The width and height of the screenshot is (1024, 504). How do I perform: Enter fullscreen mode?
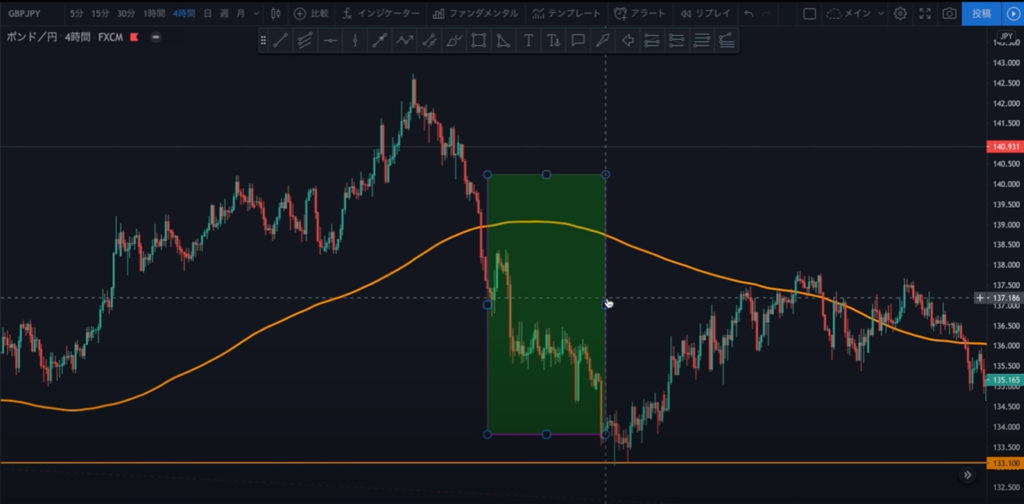(925, 14)
